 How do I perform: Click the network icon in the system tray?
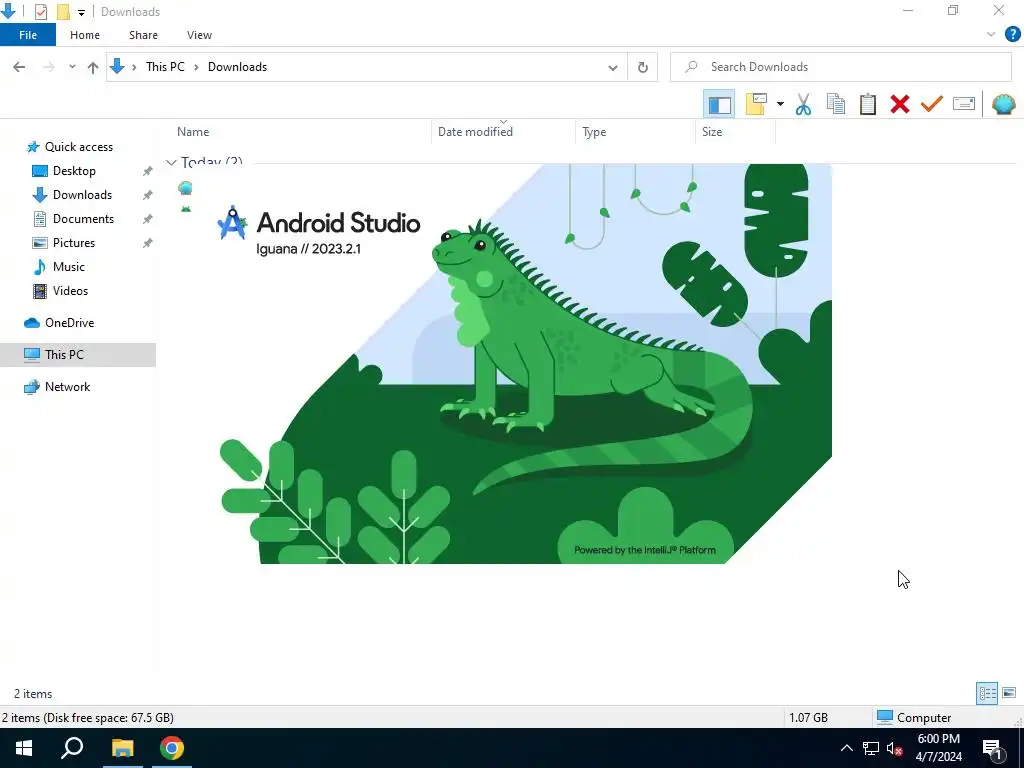coord(871,748)
